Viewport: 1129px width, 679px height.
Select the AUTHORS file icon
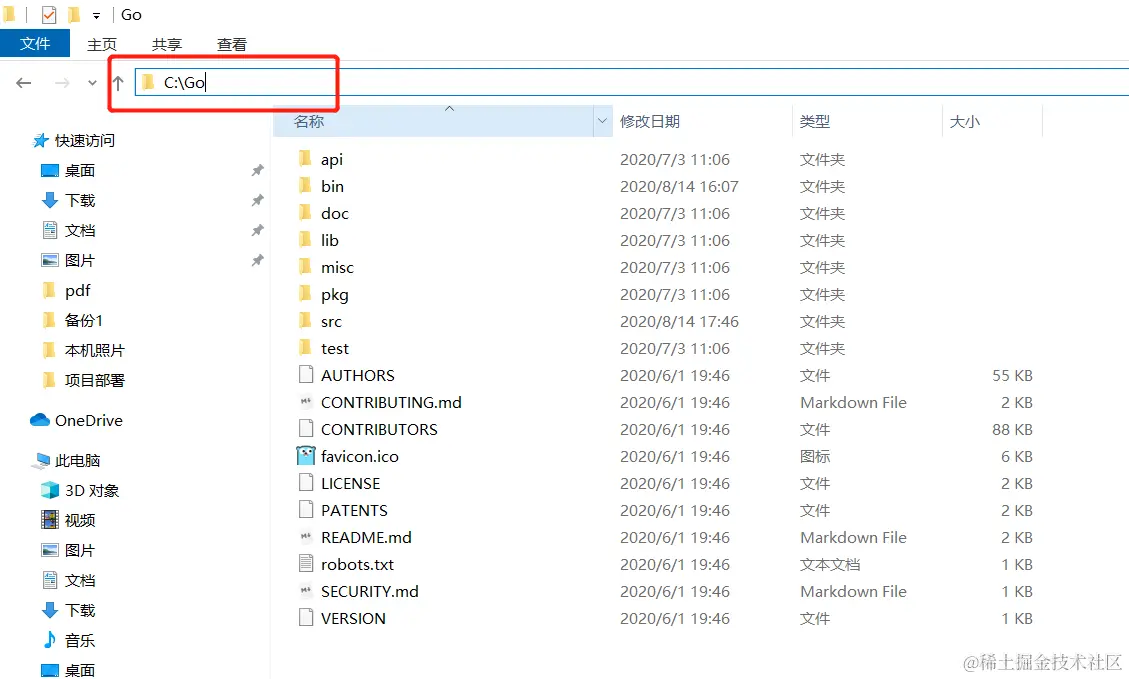tap(306, 374)
